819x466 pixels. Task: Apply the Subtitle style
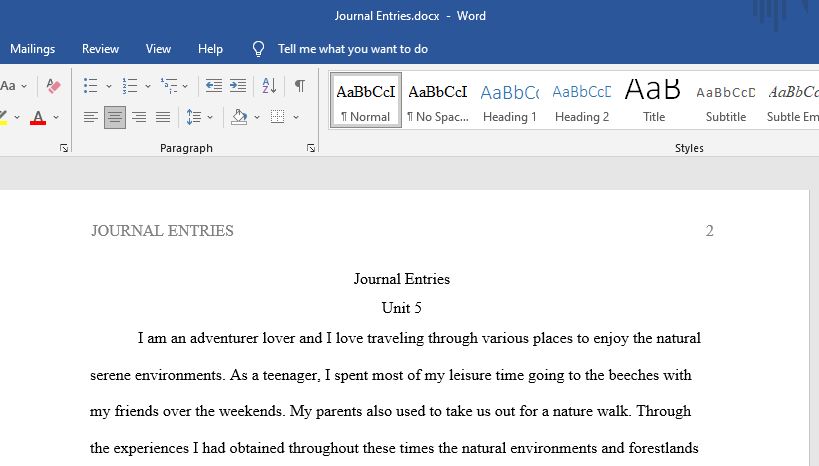pyautogui.click(x=726, y=100)
